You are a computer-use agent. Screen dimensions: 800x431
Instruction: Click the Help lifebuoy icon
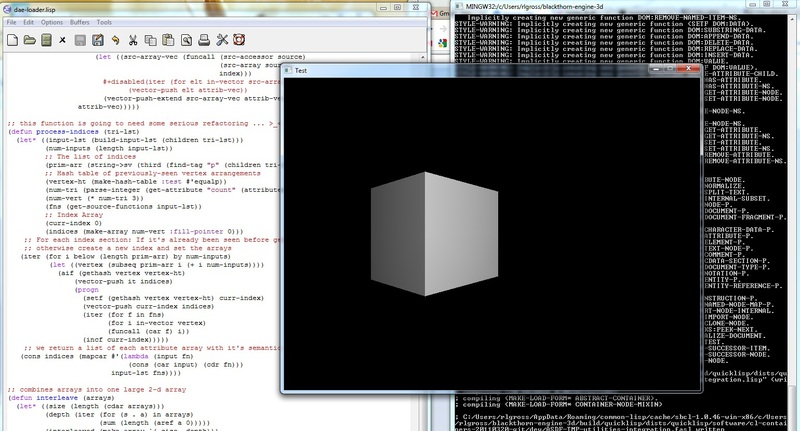pyautogui.click(x=239, y=39)
